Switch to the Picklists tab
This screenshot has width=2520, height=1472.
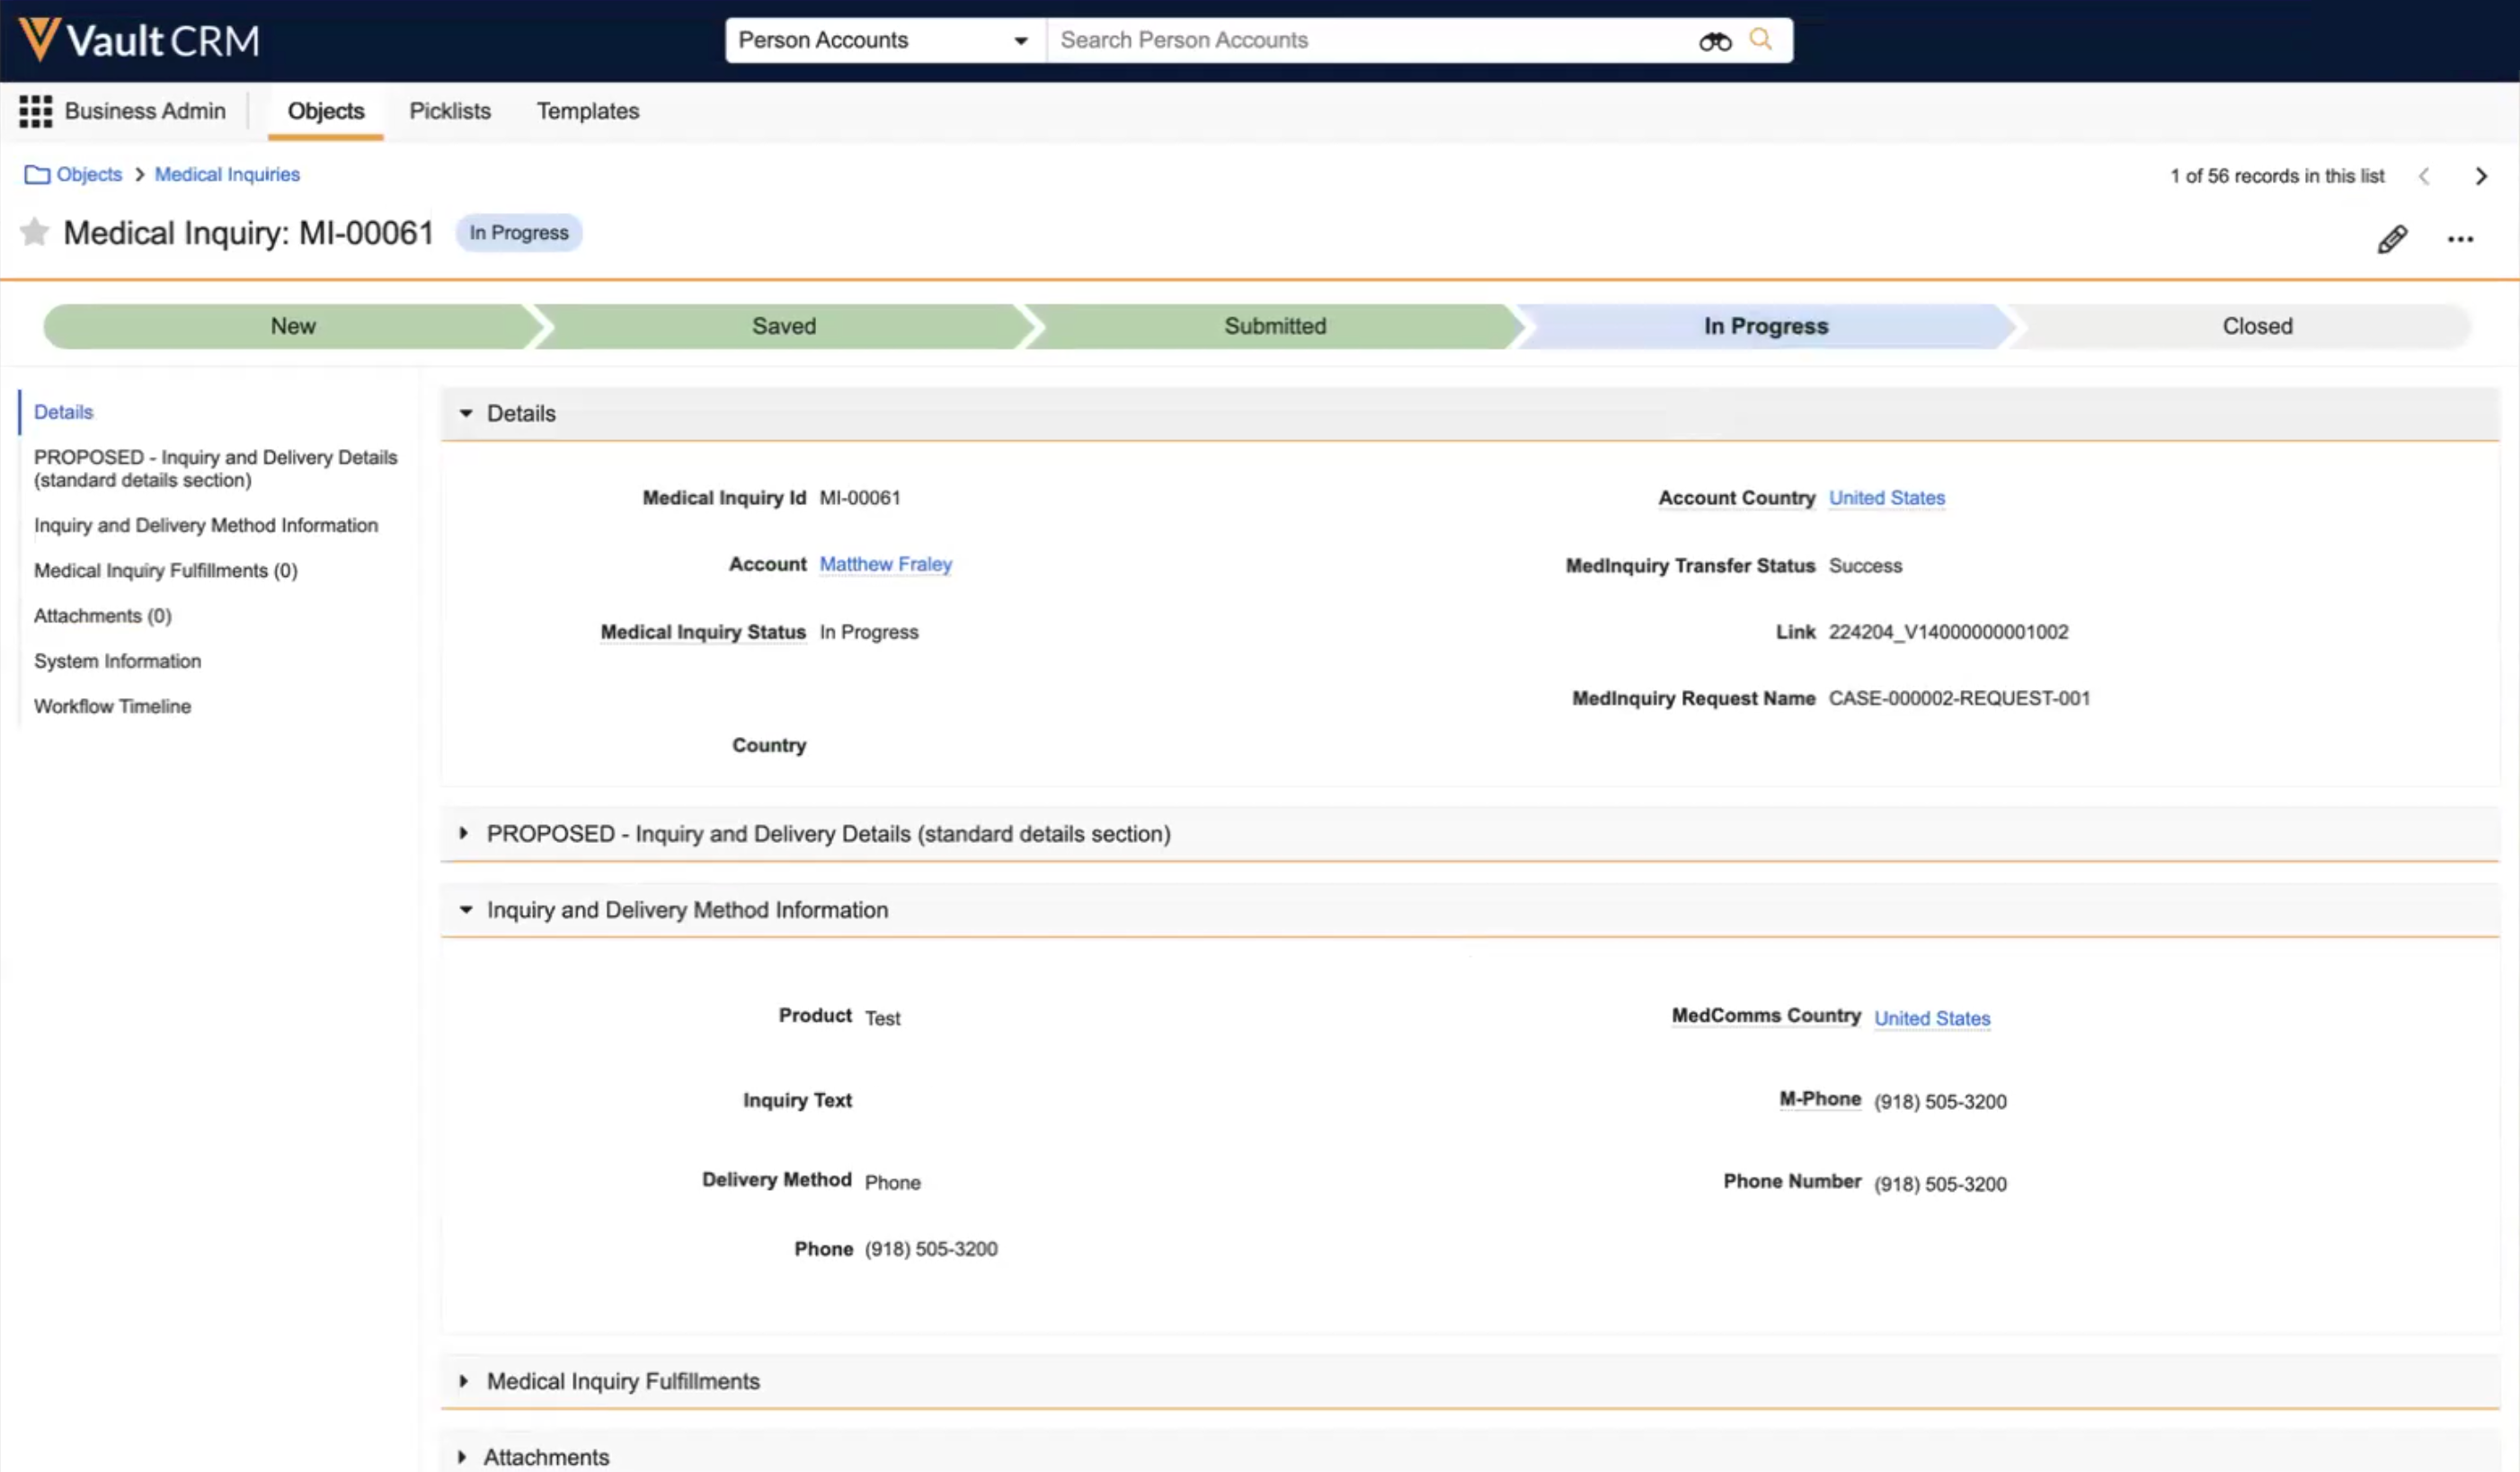click(x=450, y=111)
